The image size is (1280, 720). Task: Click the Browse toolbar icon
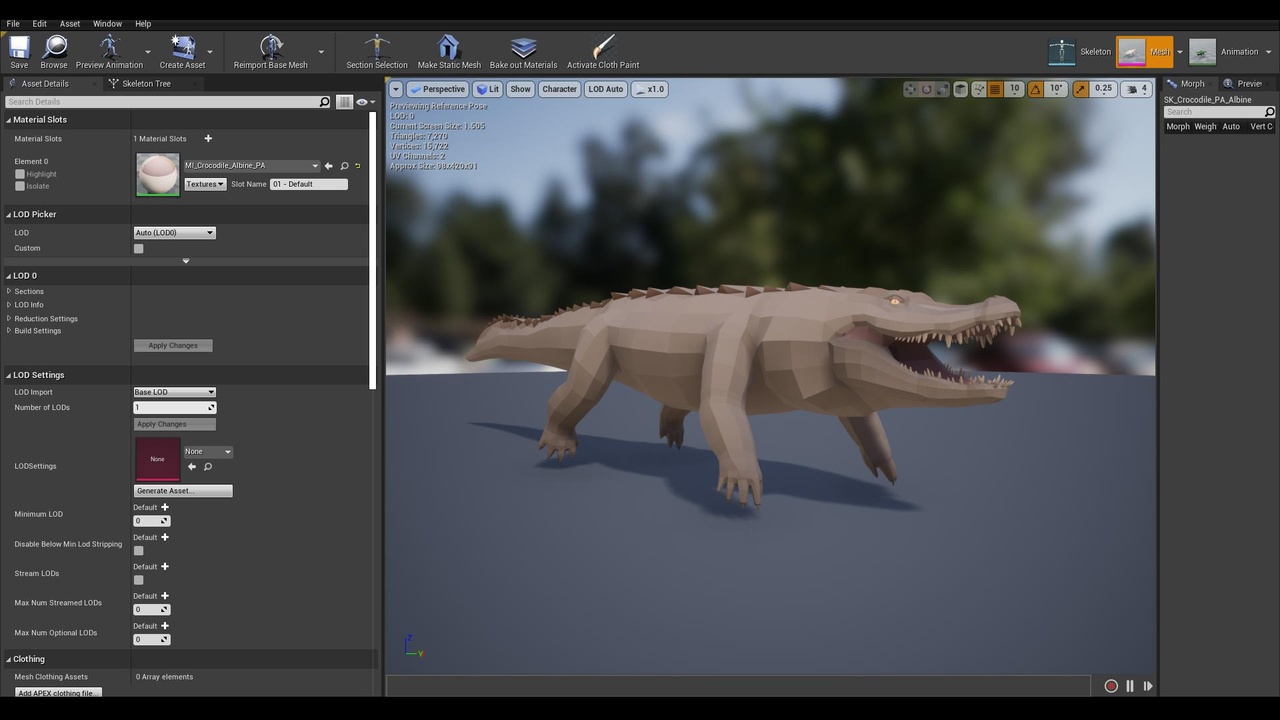54,51
